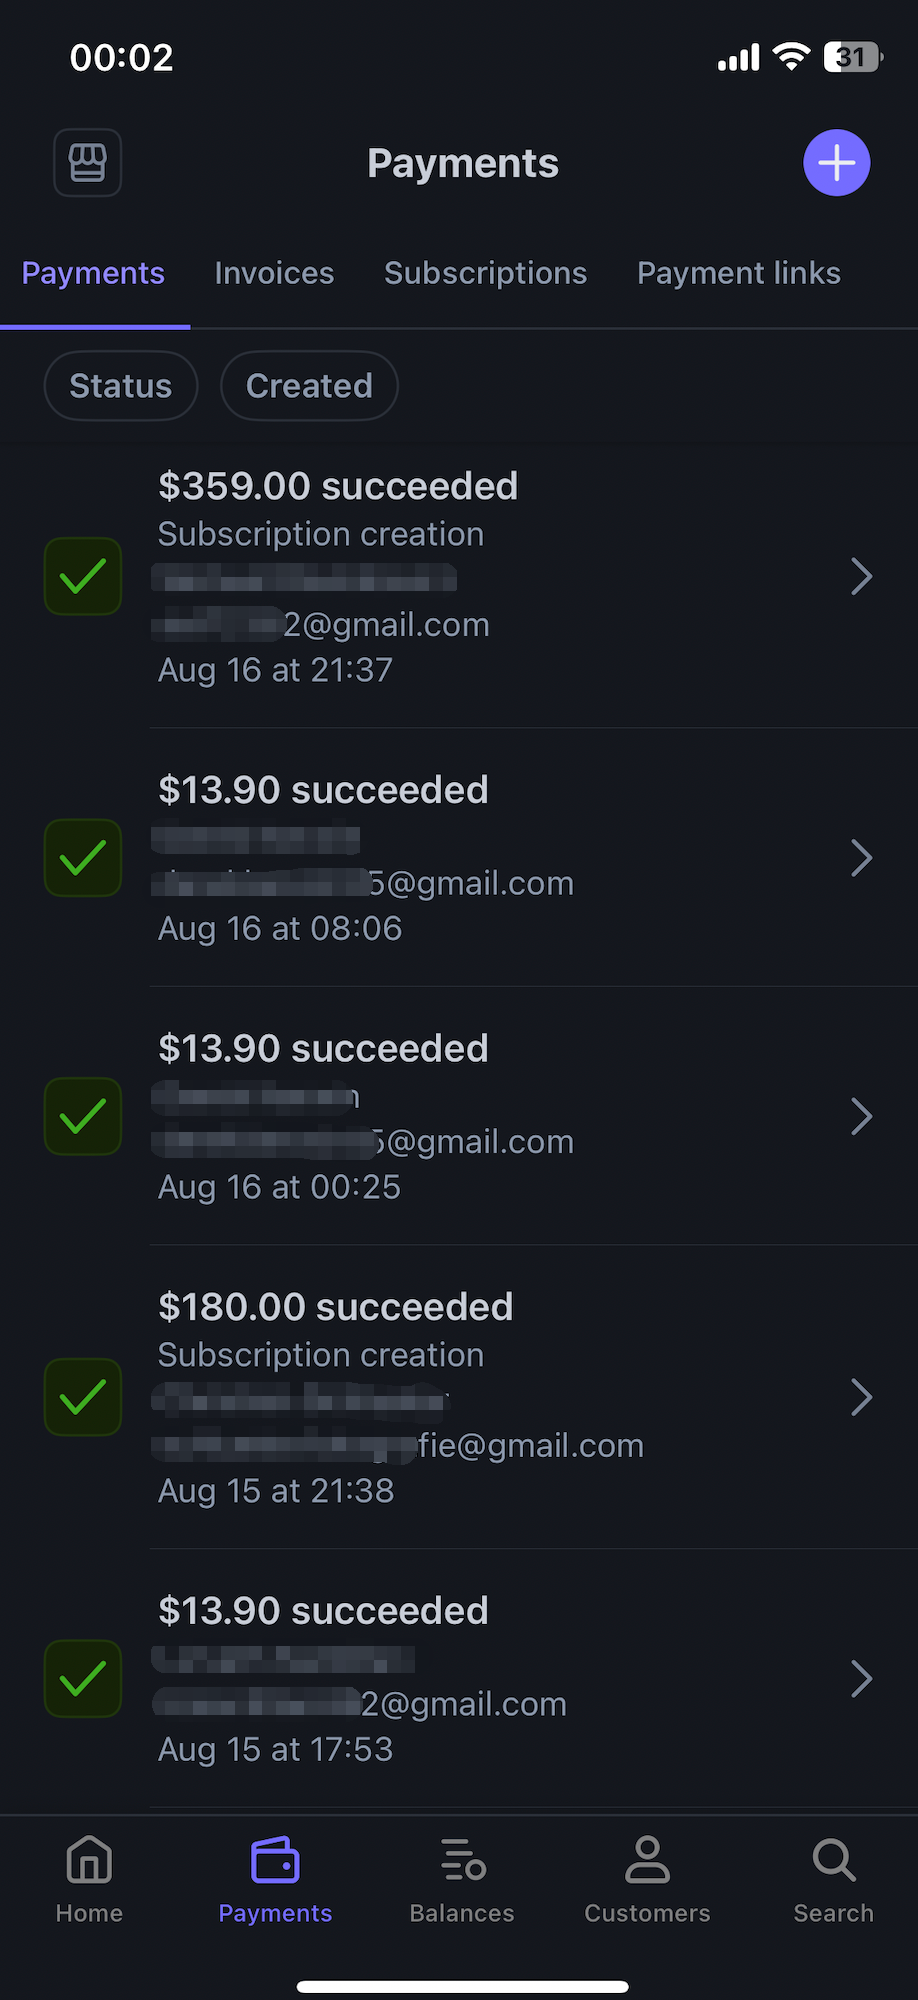The image size is (918, 2000).
Task: Expand Aug 16 08:06 payment chevron
Action: (861, 858)
